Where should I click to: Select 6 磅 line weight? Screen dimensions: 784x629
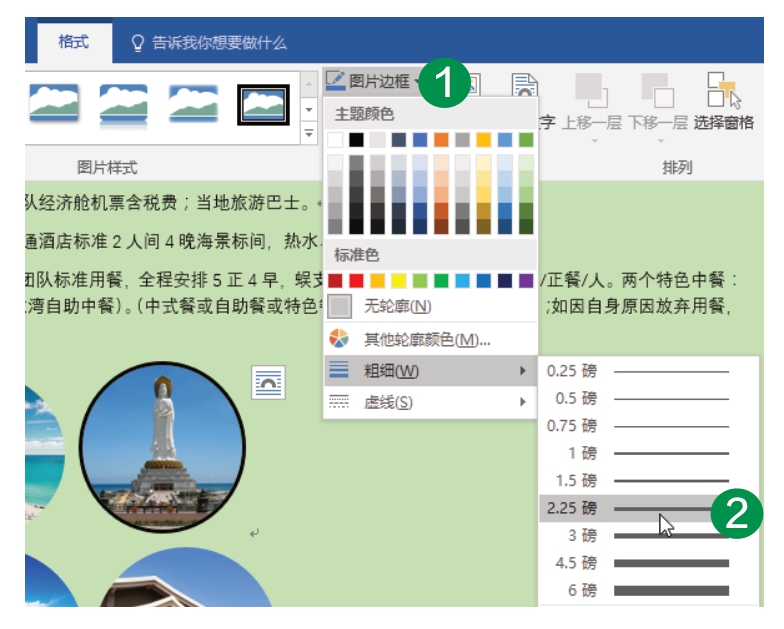(648, 590)
